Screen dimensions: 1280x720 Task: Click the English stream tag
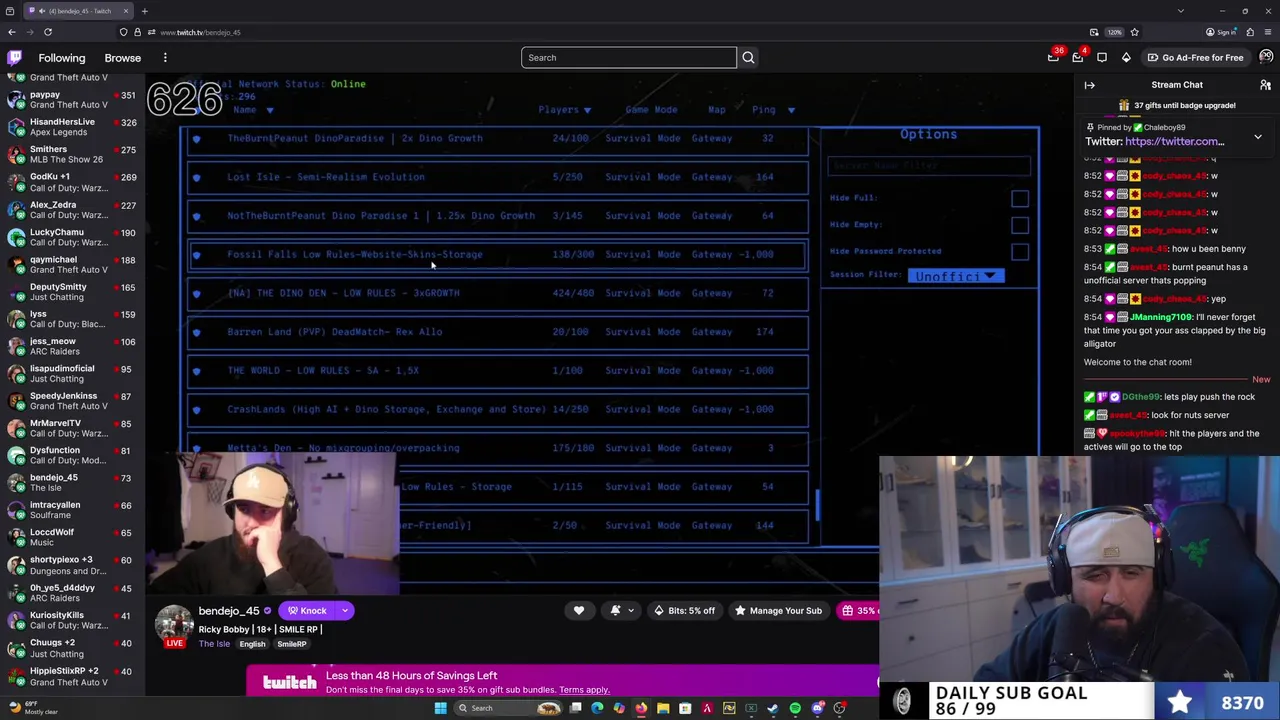point(252,644)
